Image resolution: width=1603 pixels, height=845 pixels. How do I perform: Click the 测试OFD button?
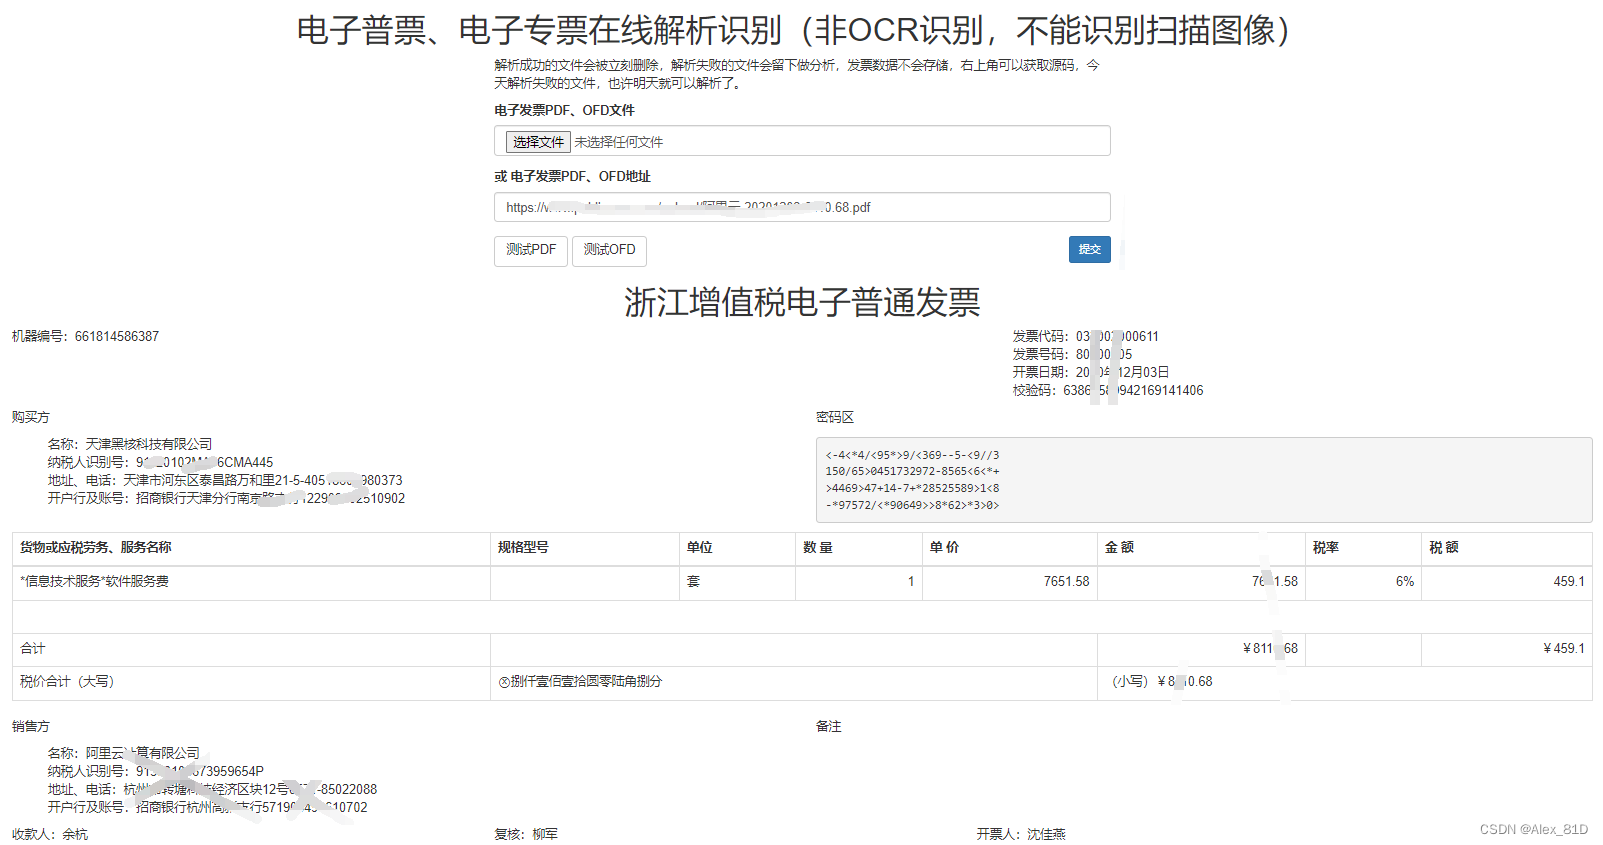tap(609, 250)
